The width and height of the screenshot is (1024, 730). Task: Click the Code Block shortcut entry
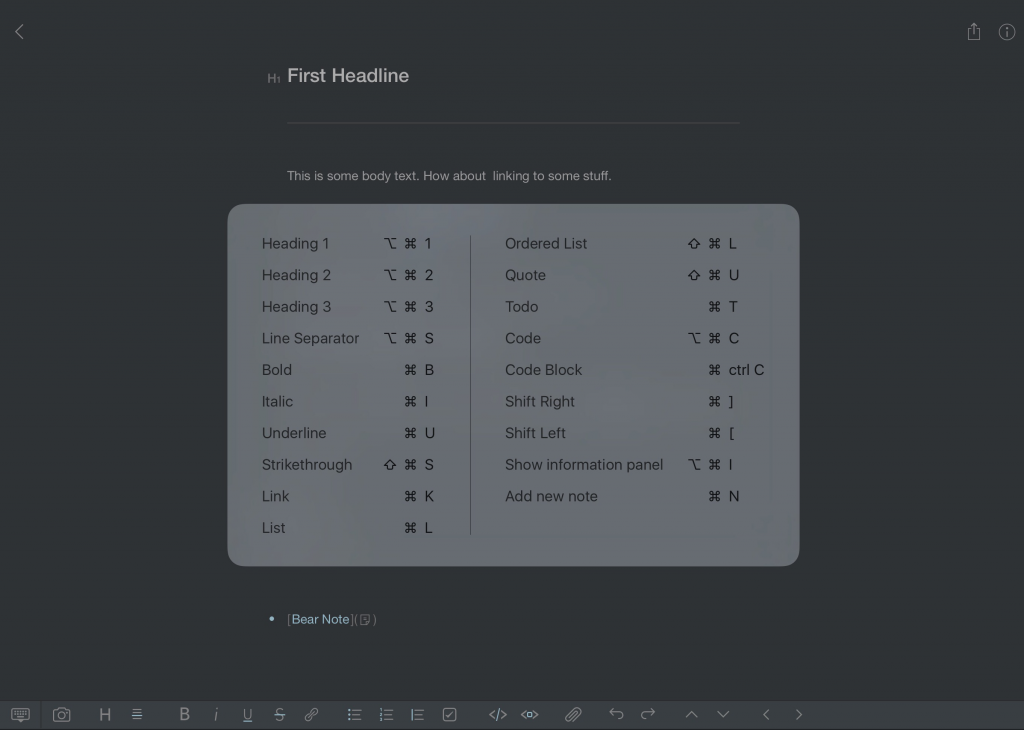tap(634, 370)
